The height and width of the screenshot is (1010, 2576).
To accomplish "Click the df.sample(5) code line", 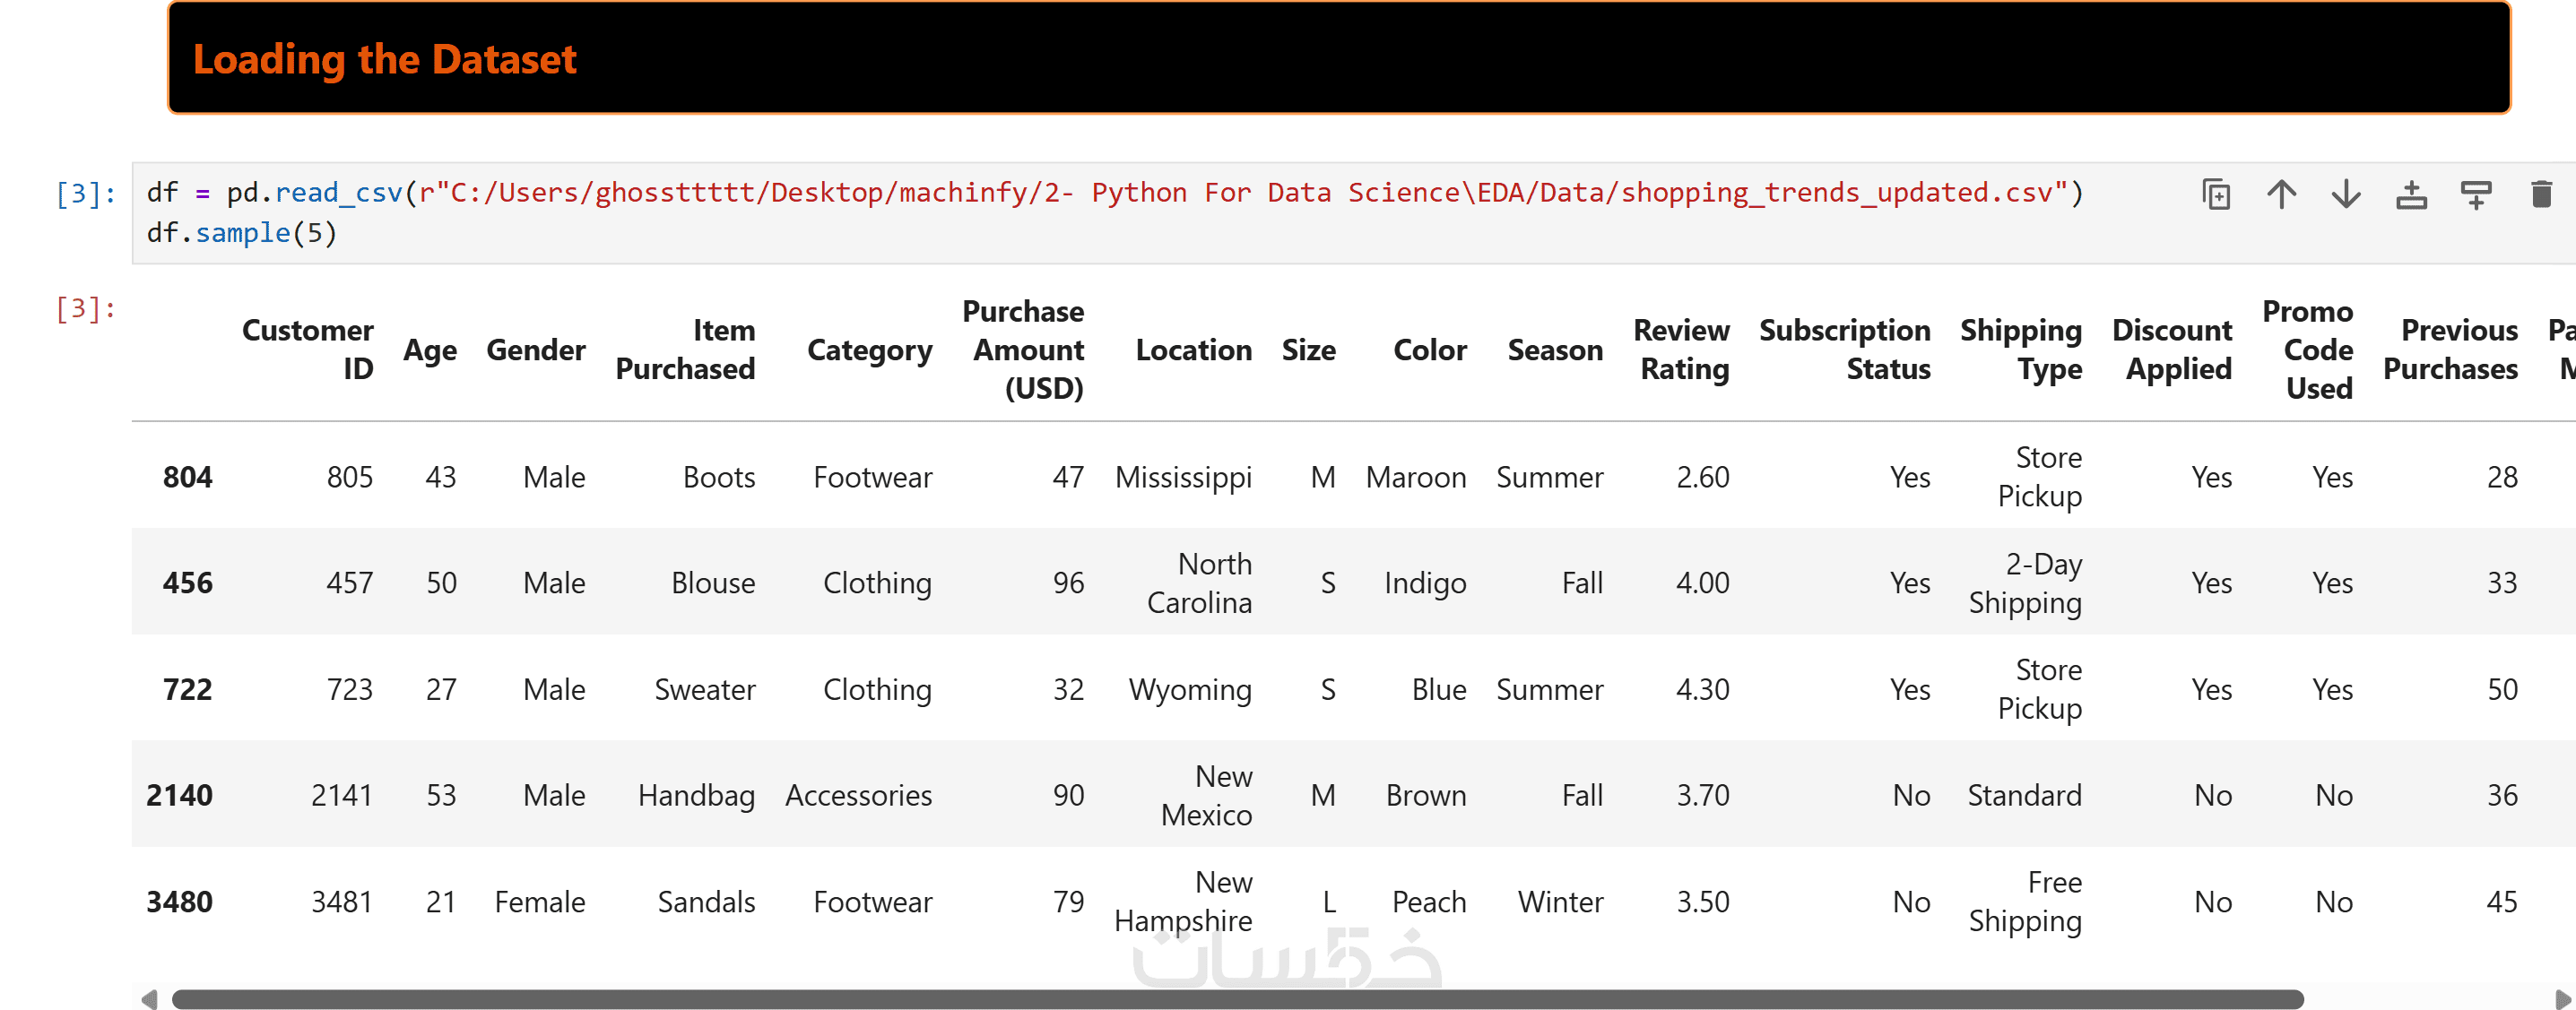I will [x=242, y=233].
